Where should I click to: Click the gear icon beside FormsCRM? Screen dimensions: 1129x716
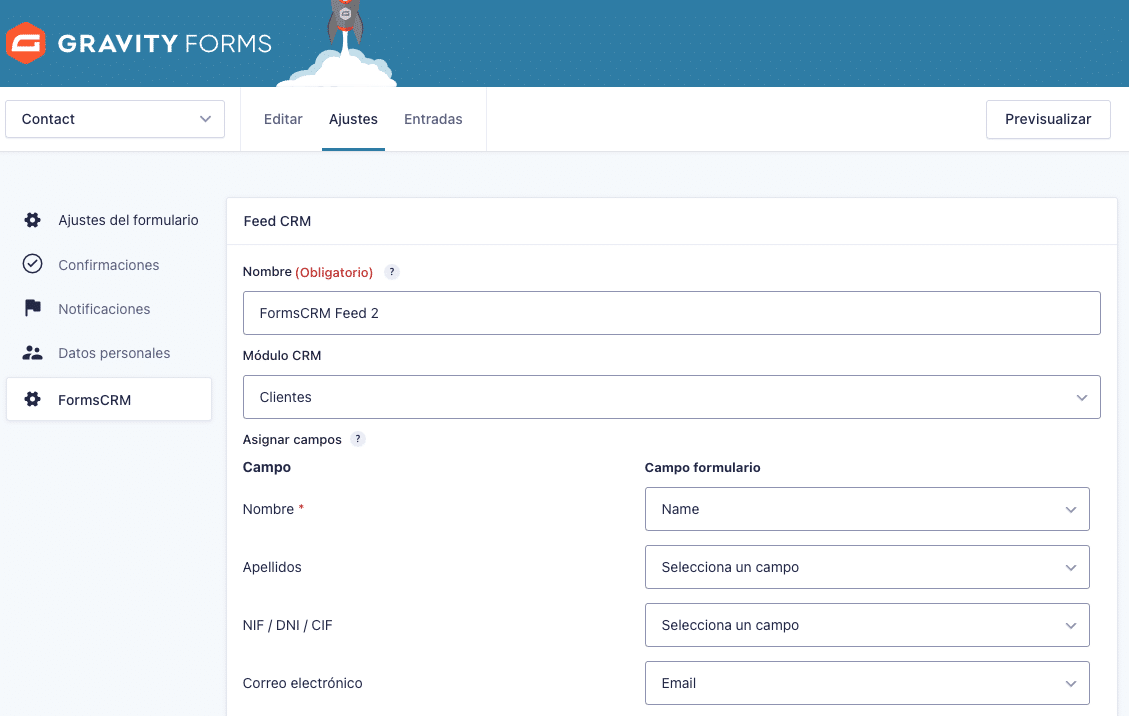click(33, 400)
